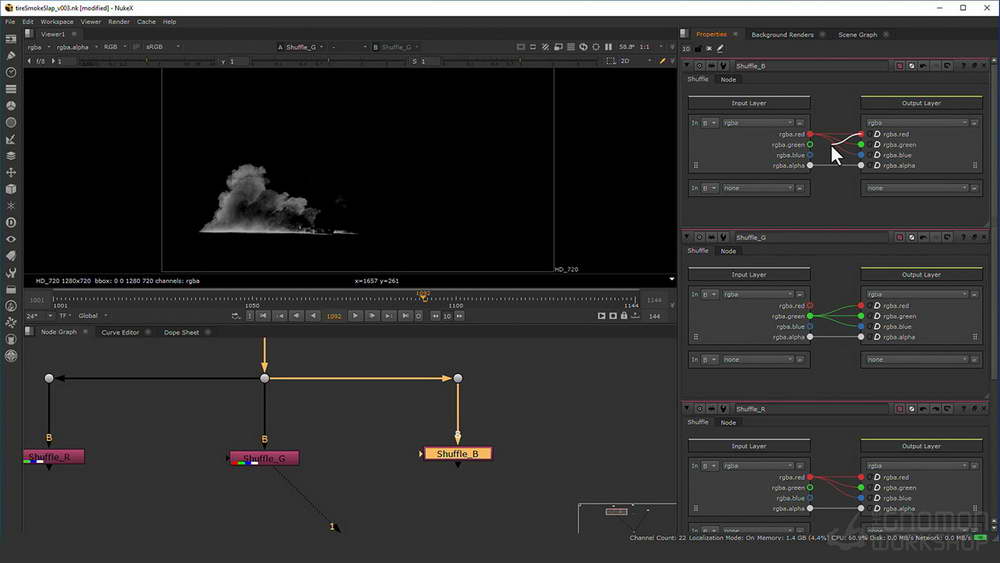Image resolution: width=1000 pixels, height=563 pixels.
Task: Open the Keyer nodes toolbar icon
Action: 11,139
